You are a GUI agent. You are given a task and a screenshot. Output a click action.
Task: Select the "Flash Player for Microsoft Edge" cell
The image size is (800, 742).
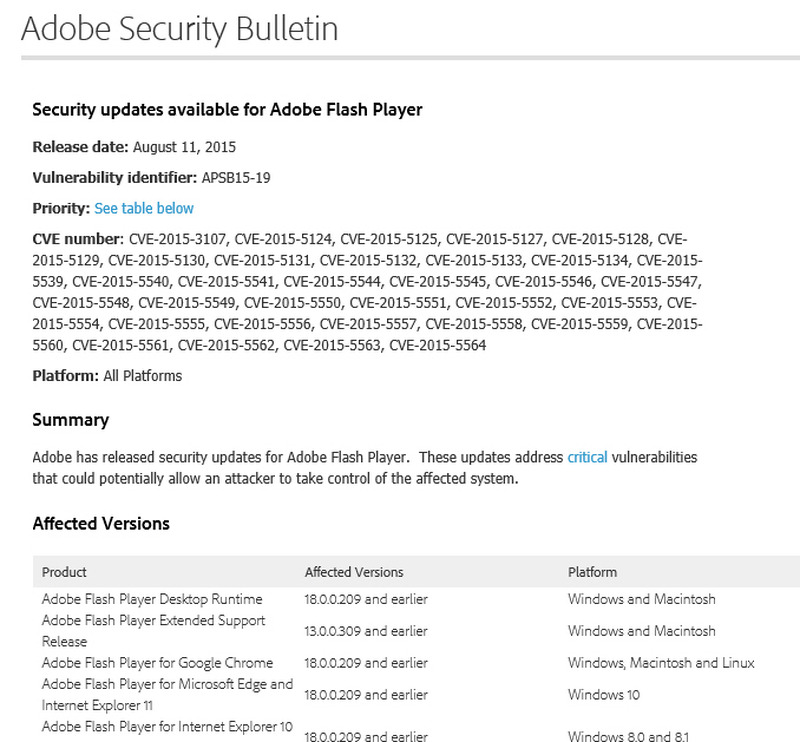tap(167, 693)
